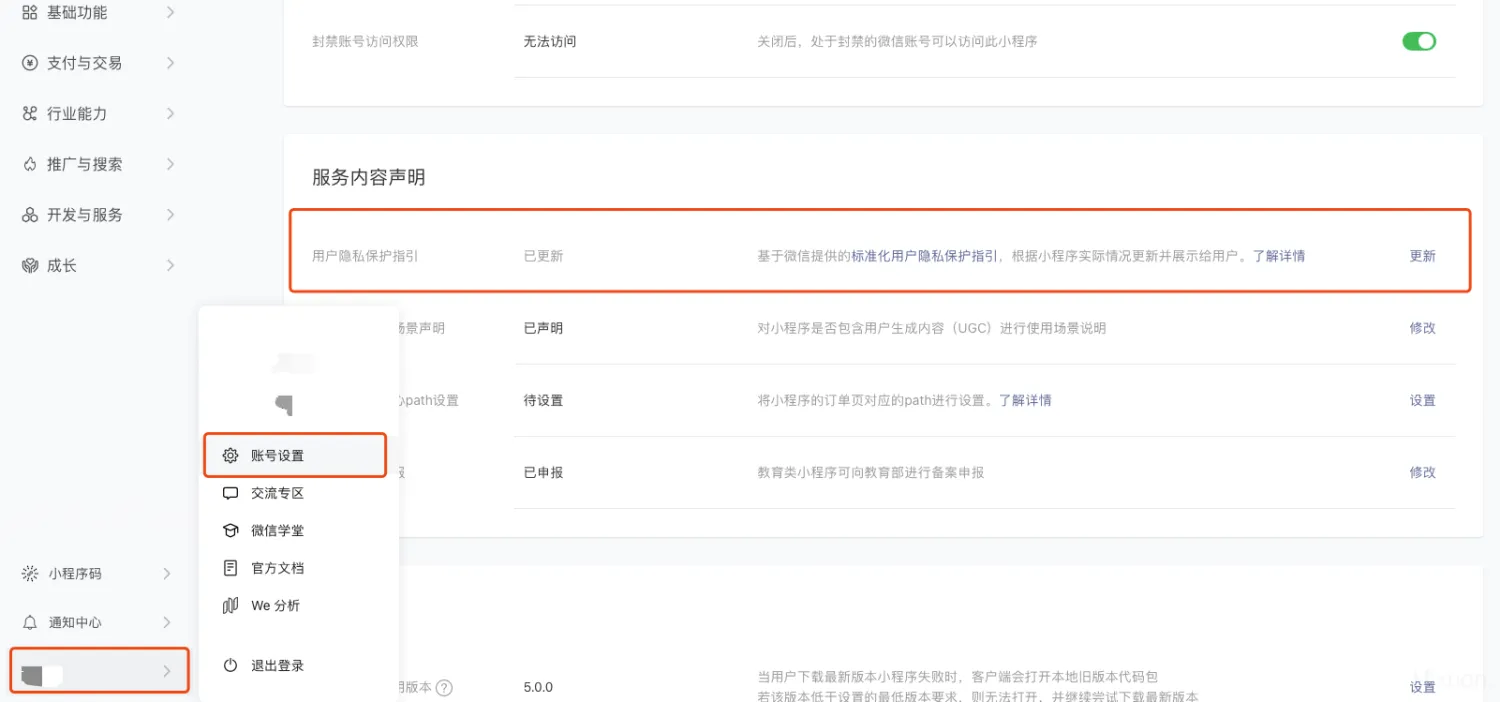1500x702 pixels.
Task: Click the 教育类小程序可向教育部进行备案申报 description
Action: [871, 472]
